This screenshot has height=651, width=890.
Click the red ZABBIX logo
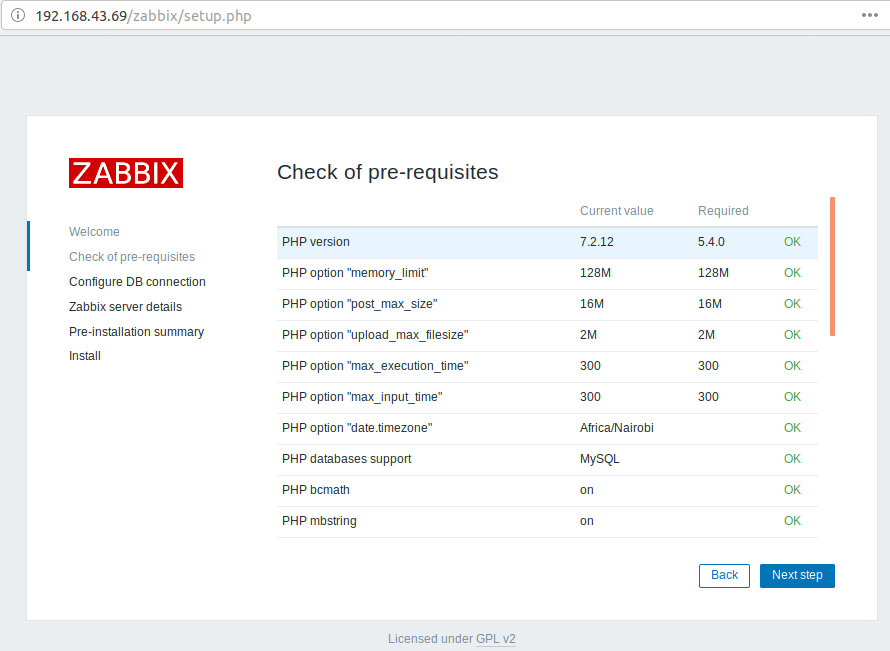point(126,173)
